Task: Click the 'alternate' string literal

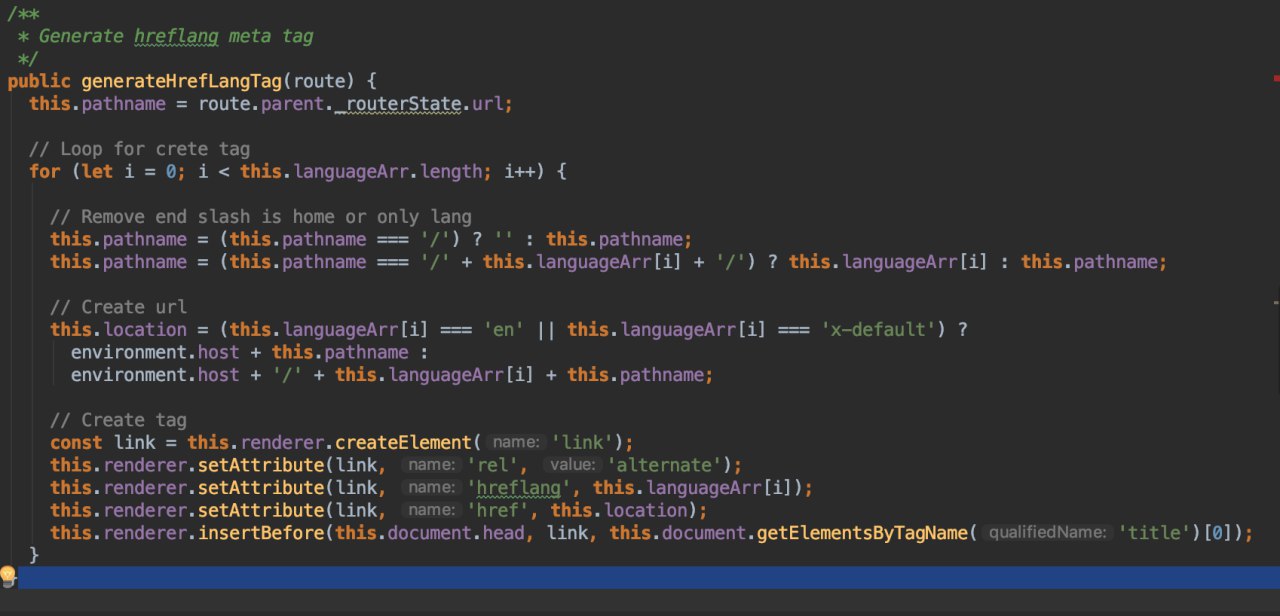Action: tap(663, 465)
